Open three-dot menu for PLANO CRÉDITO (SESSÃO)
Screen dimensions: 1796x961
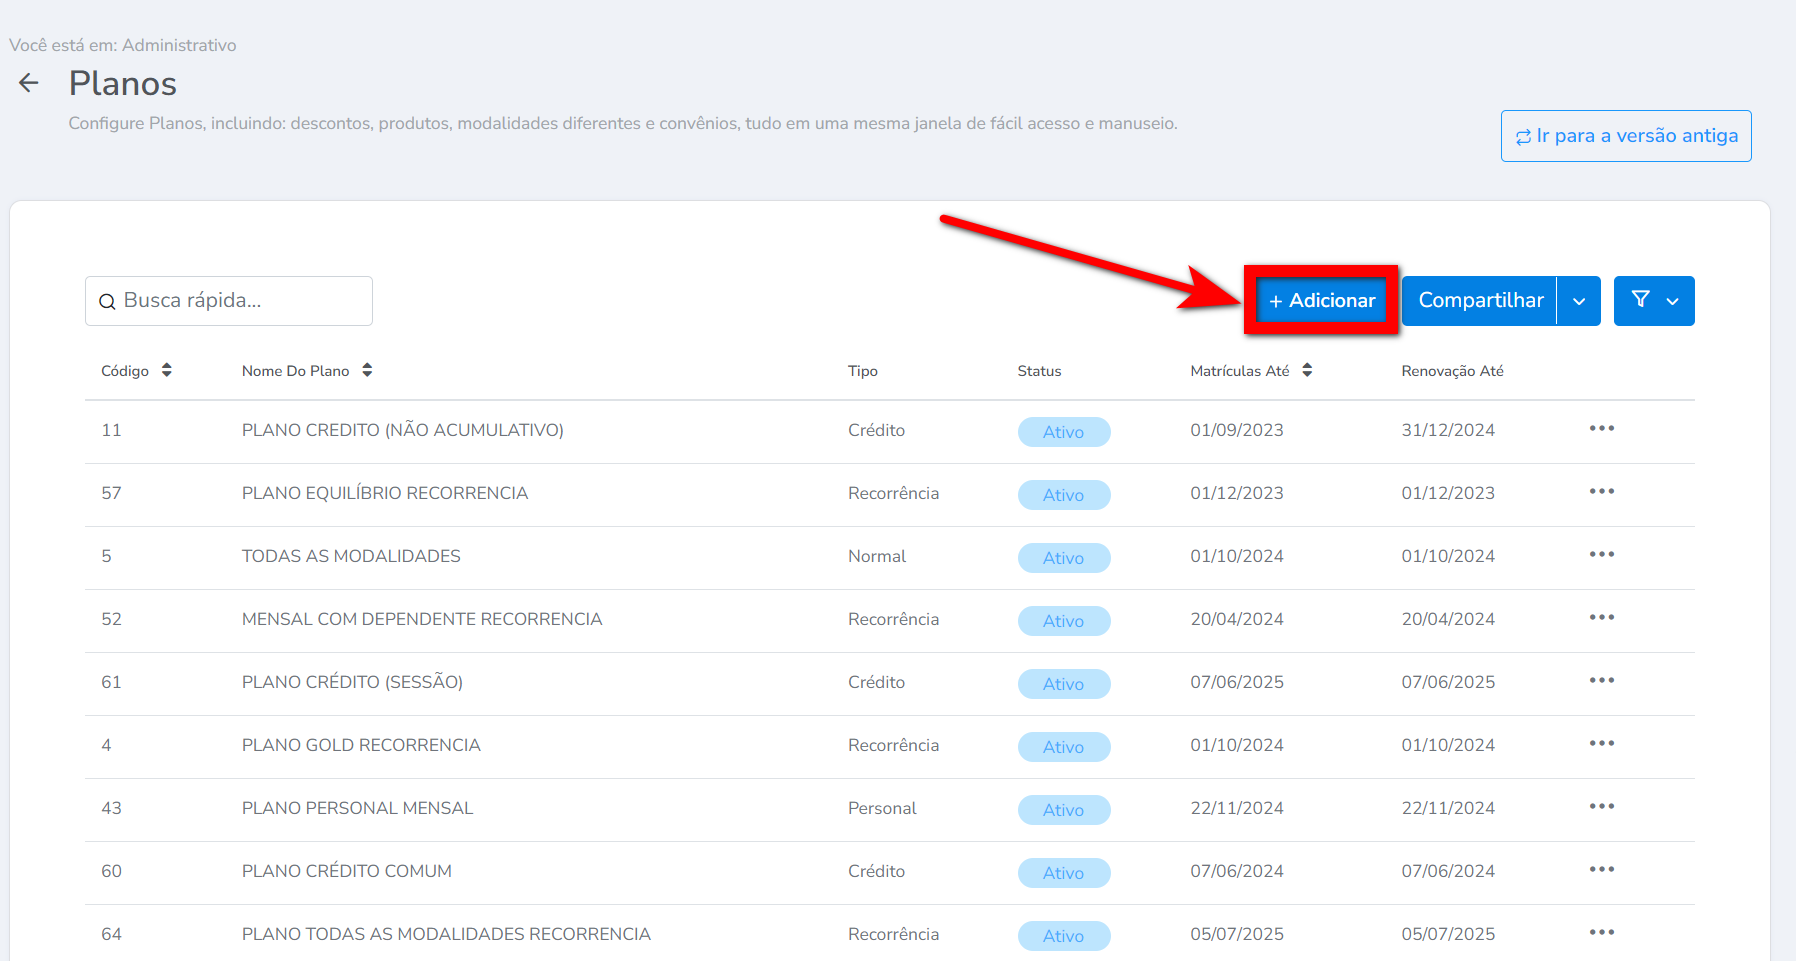[1601, 681]
